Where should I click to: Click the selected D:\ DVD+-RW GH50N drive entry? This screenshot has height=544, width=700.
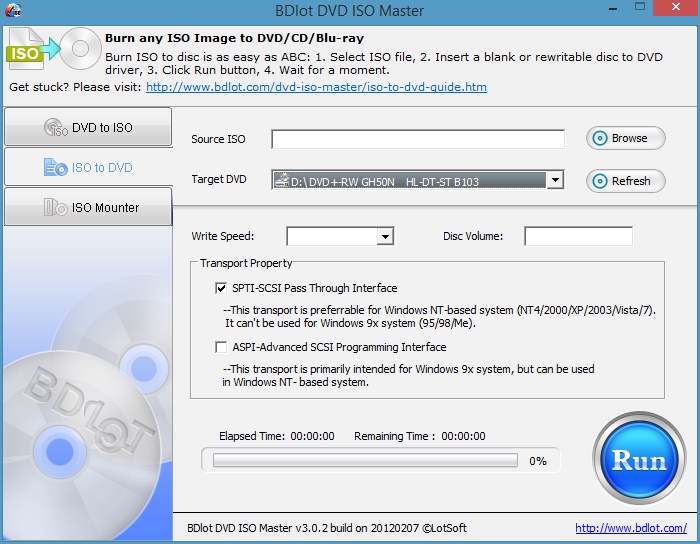click(409, 181)
